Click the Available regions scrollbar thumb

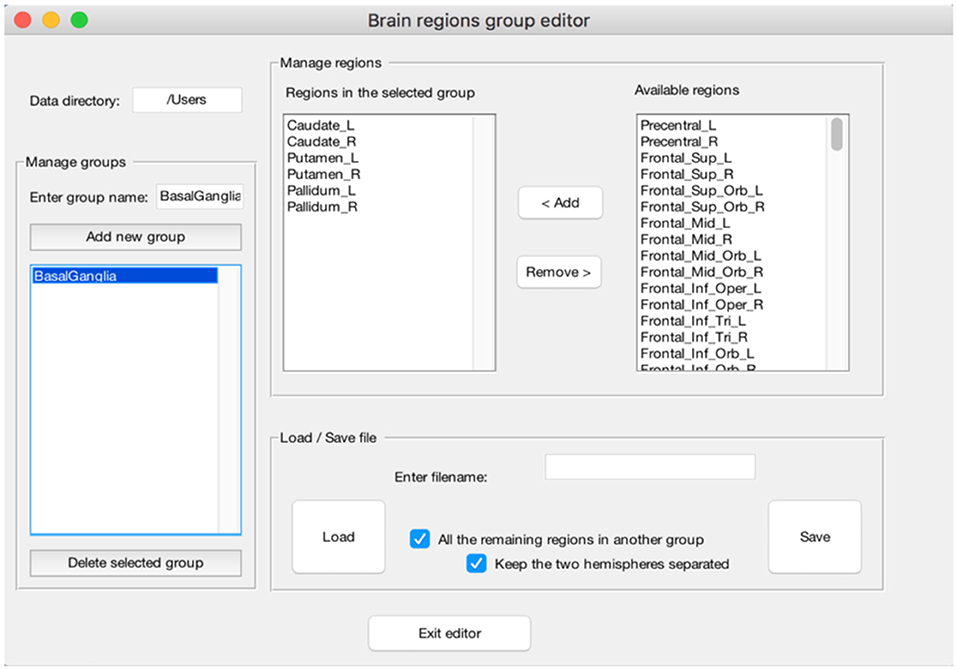point(837,134)
